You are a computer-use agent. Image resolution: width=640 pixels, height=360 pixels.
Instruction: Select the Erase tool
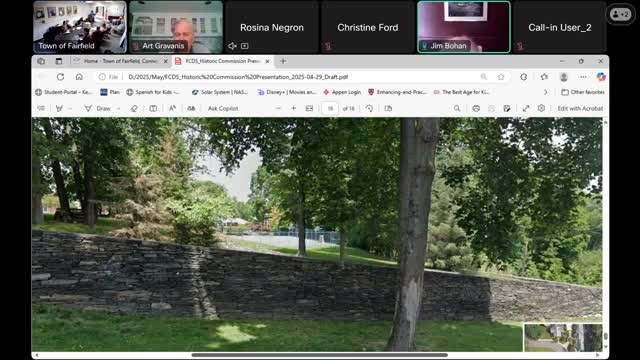pyautogui.click(x=134, y=108)
